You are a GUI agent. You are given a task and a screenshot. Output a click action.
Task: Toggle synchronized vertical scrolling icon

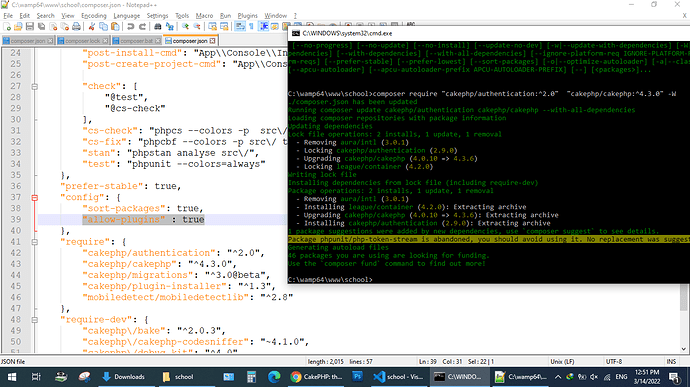(213, 27)
